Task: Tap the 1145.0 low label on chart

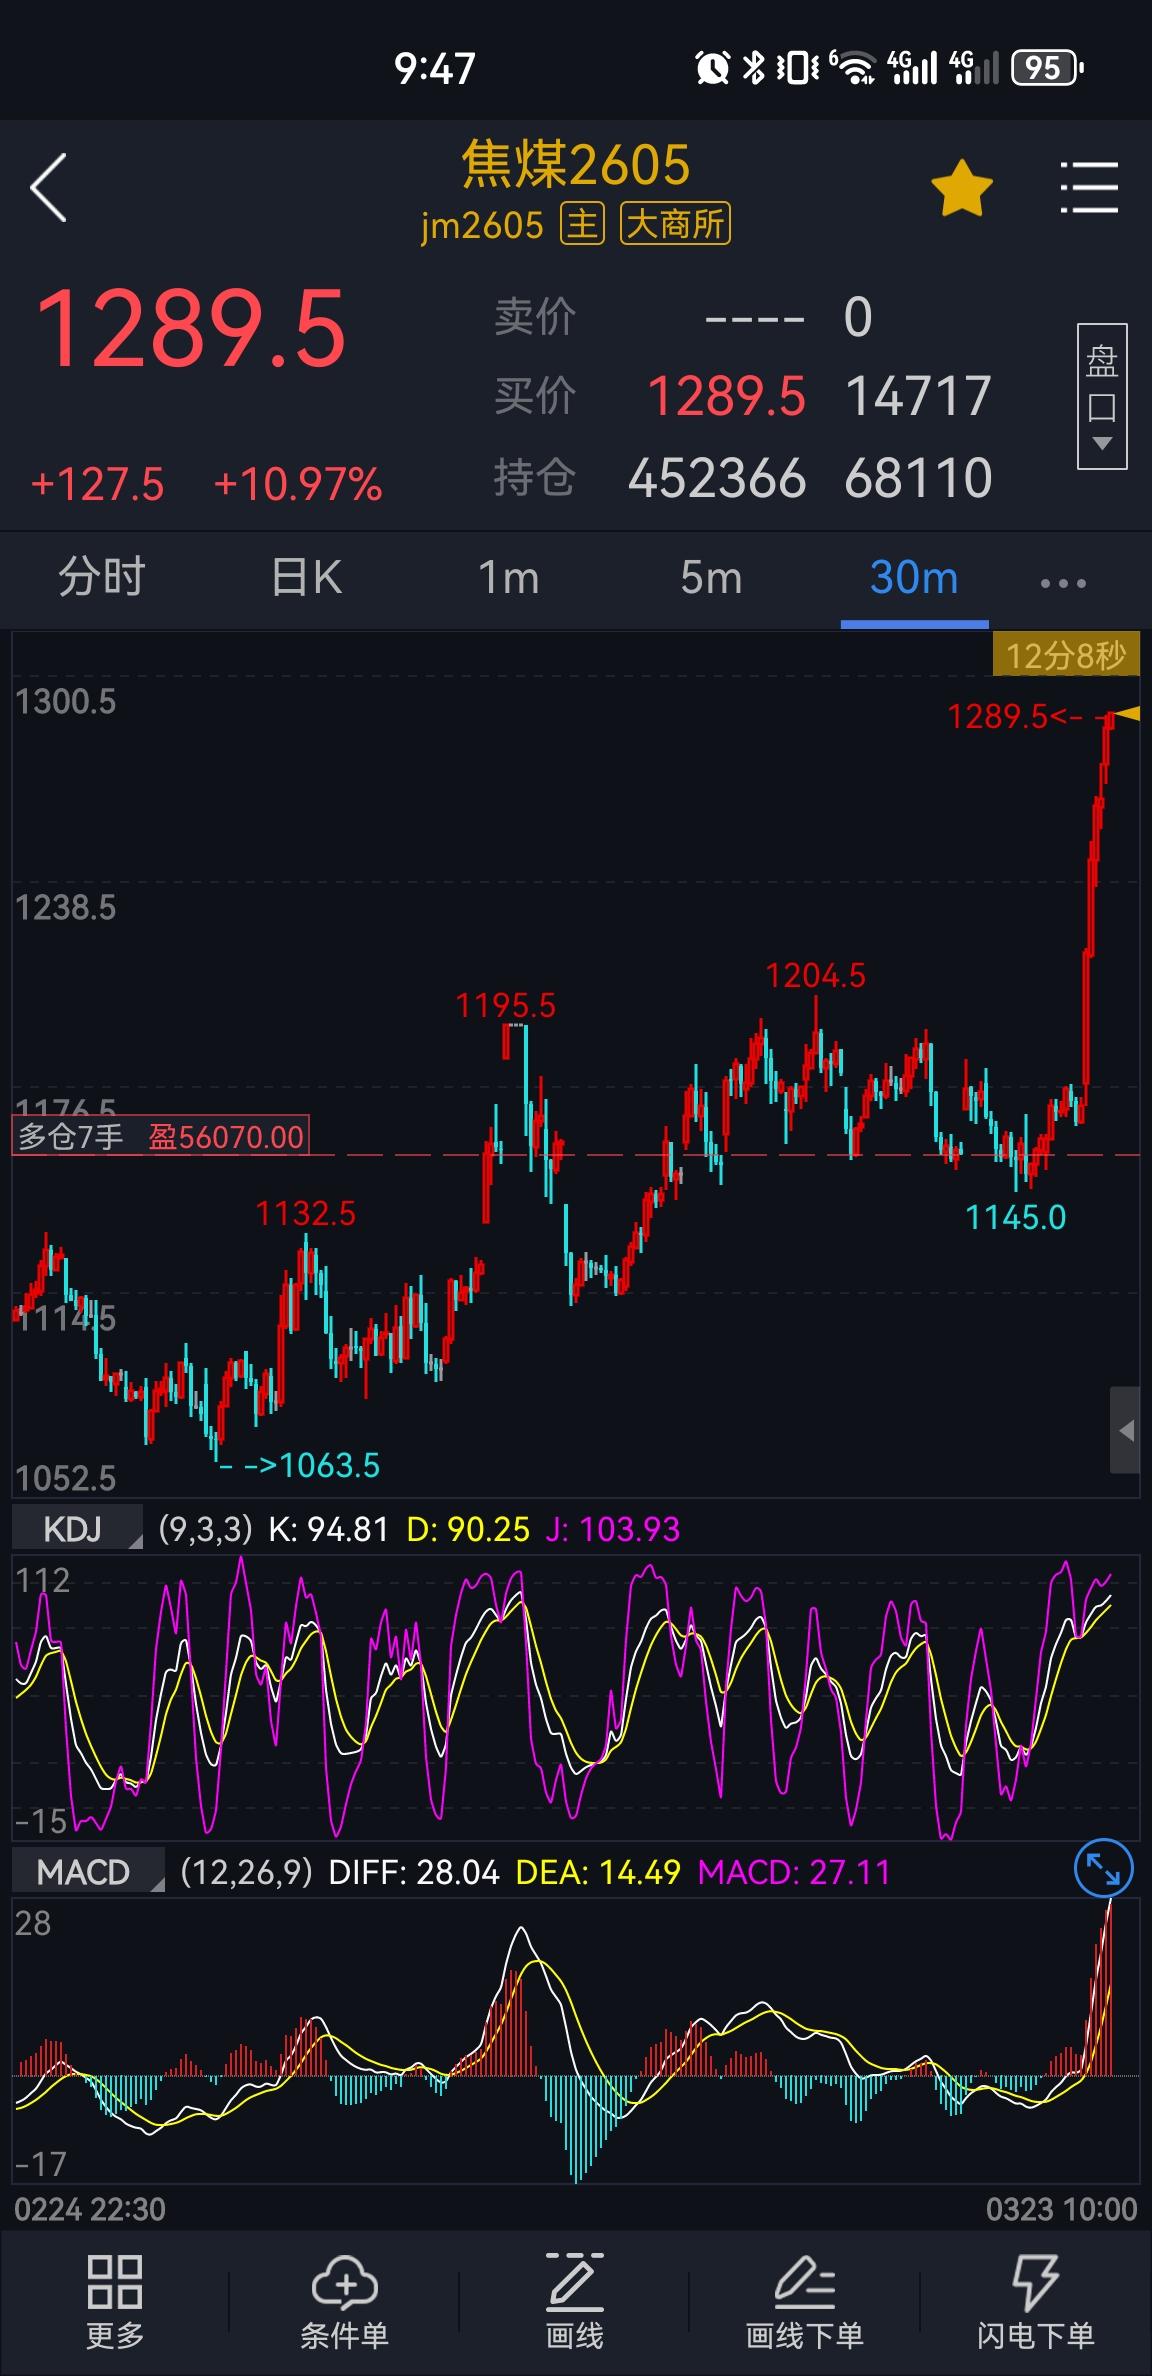Action: tap(1016, 1218)
